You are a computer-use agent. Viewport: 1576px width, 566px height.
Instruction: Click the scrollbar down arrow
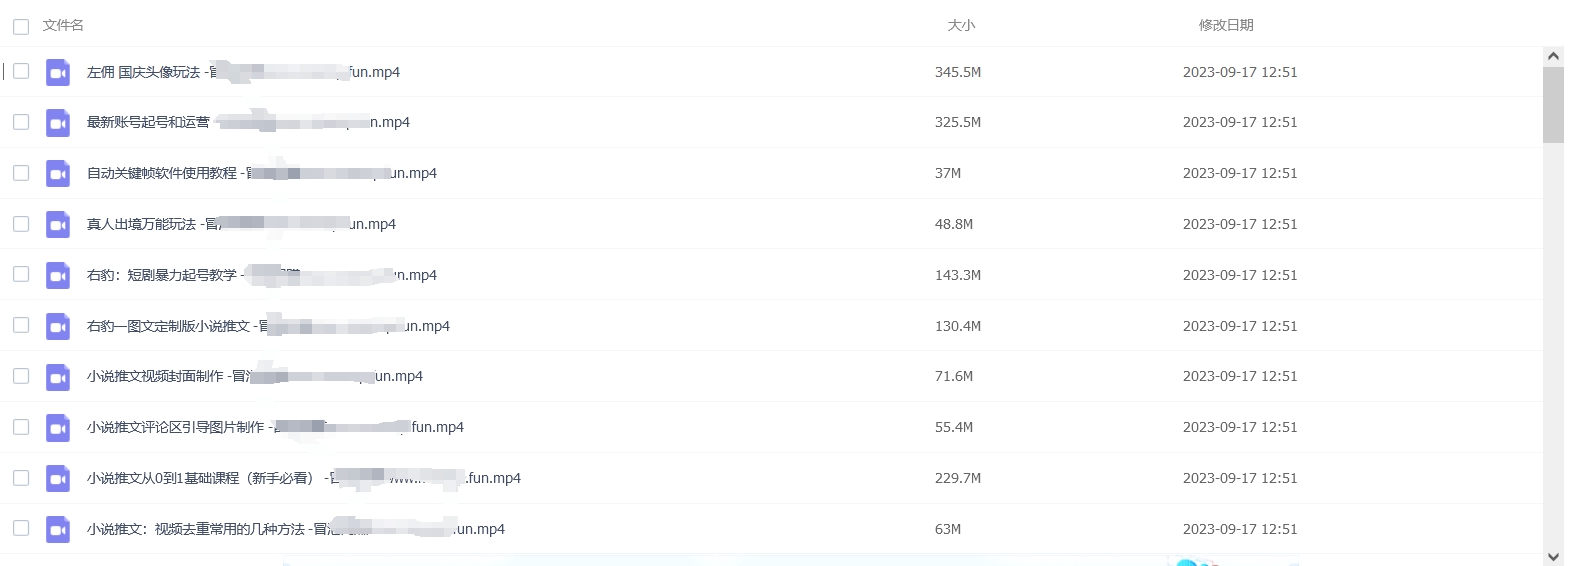[1553, 557]
